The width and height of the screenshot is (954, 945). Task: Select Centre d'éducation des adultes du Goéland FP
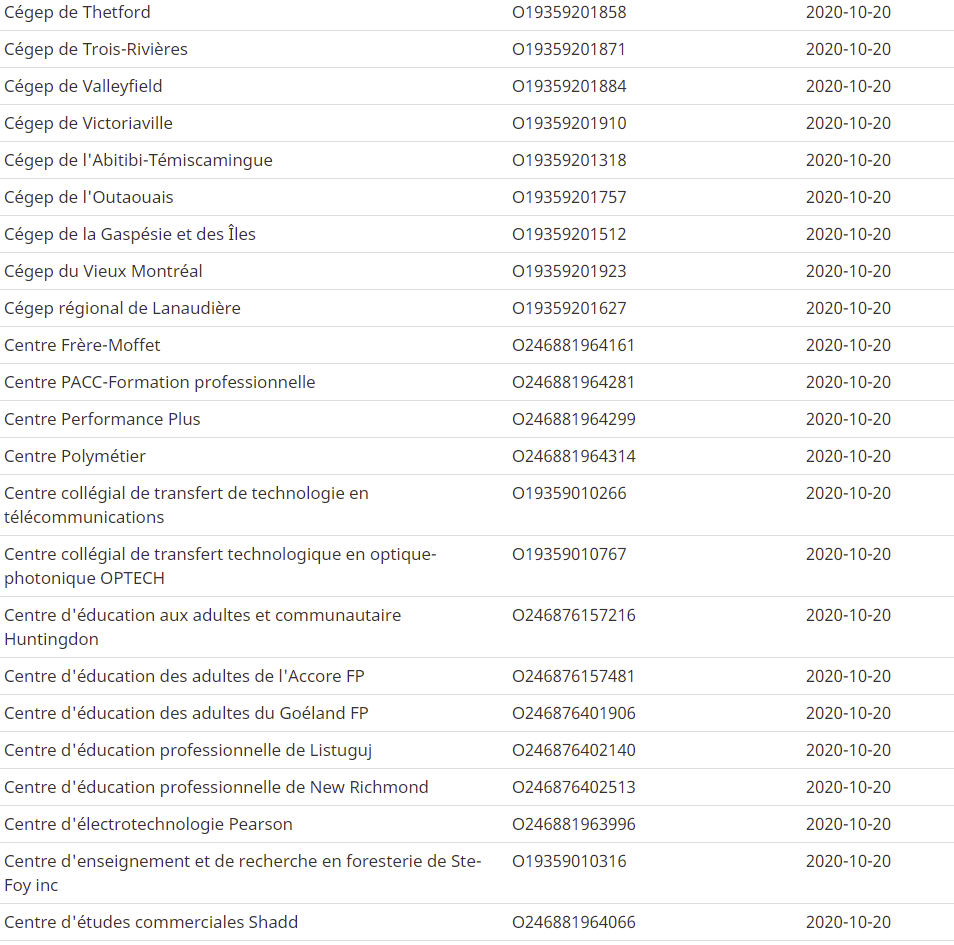(x=186, y=714)
